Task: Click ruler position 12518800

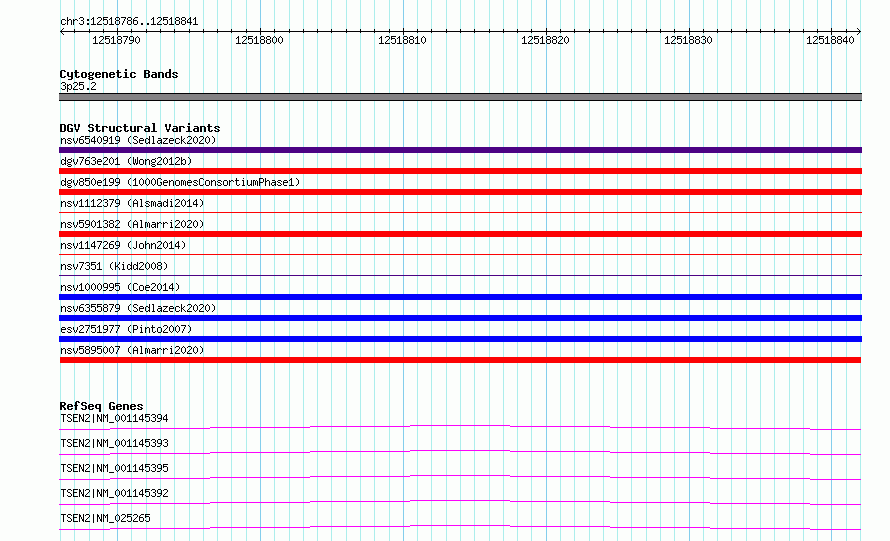Action: 259,40
